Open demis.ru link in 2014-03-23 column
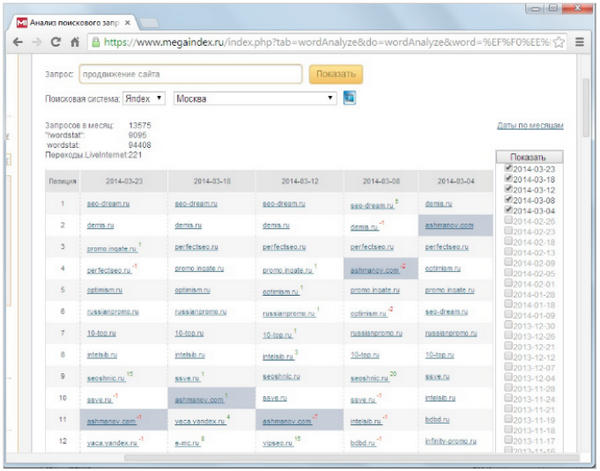Viewport: 600px width, 471px height. tap(100, 225)
